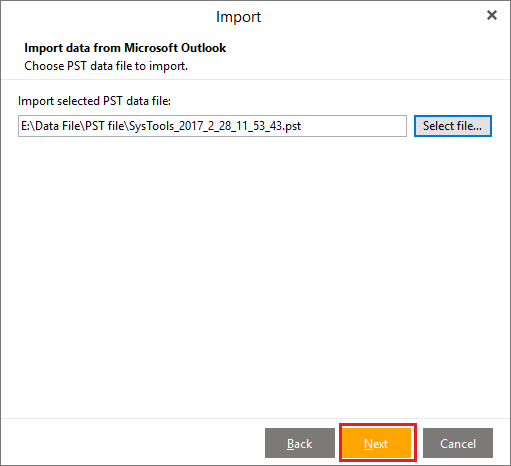
Task: Go Back to previous step
Action: (x=300, y=443)
